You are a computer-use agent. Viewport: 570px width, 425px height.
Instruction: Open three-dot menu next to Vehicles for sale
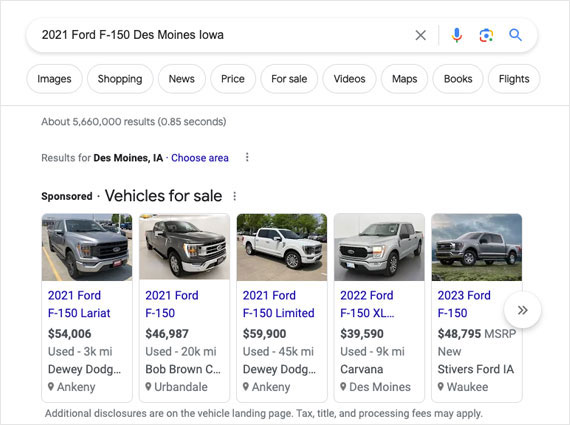pos(234,196)
